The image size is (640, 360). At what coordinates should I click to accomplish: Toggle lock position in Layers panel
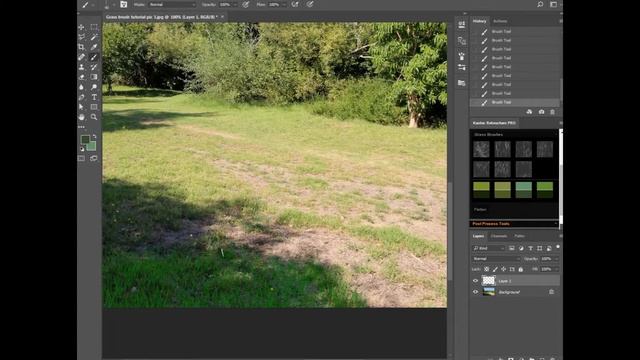(504, 269)
